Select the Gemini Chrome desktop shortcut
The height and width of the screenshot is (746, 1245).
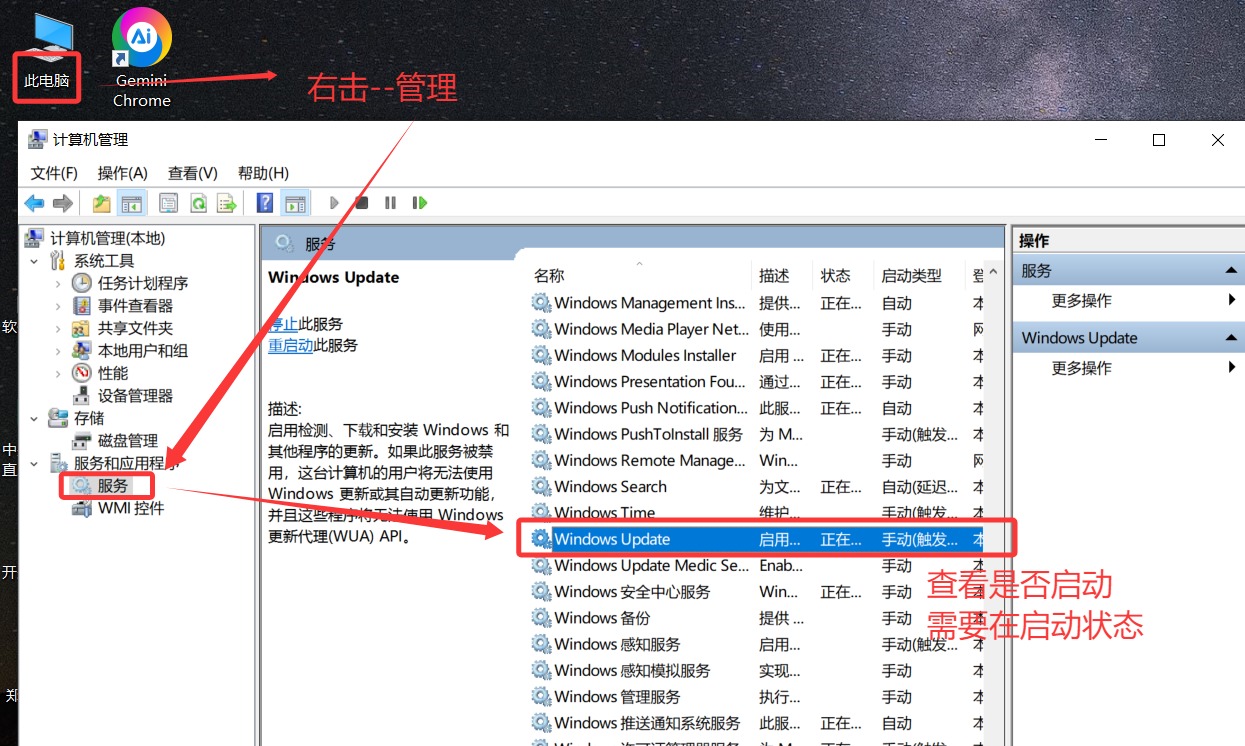[142, 58]
